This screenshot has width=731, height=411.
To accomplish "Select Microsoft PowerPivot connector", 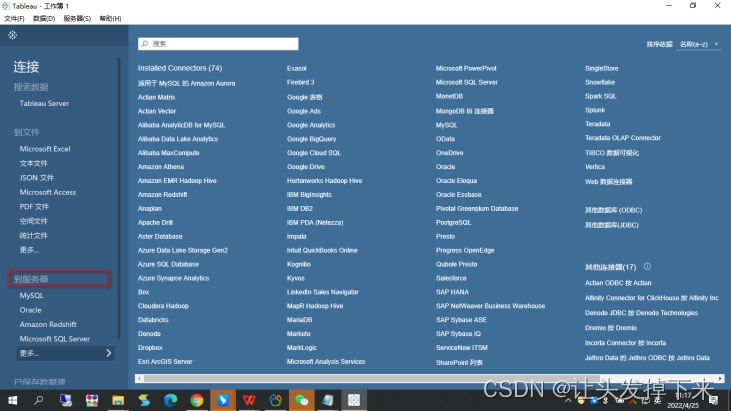I will click(x=466, y=68).
